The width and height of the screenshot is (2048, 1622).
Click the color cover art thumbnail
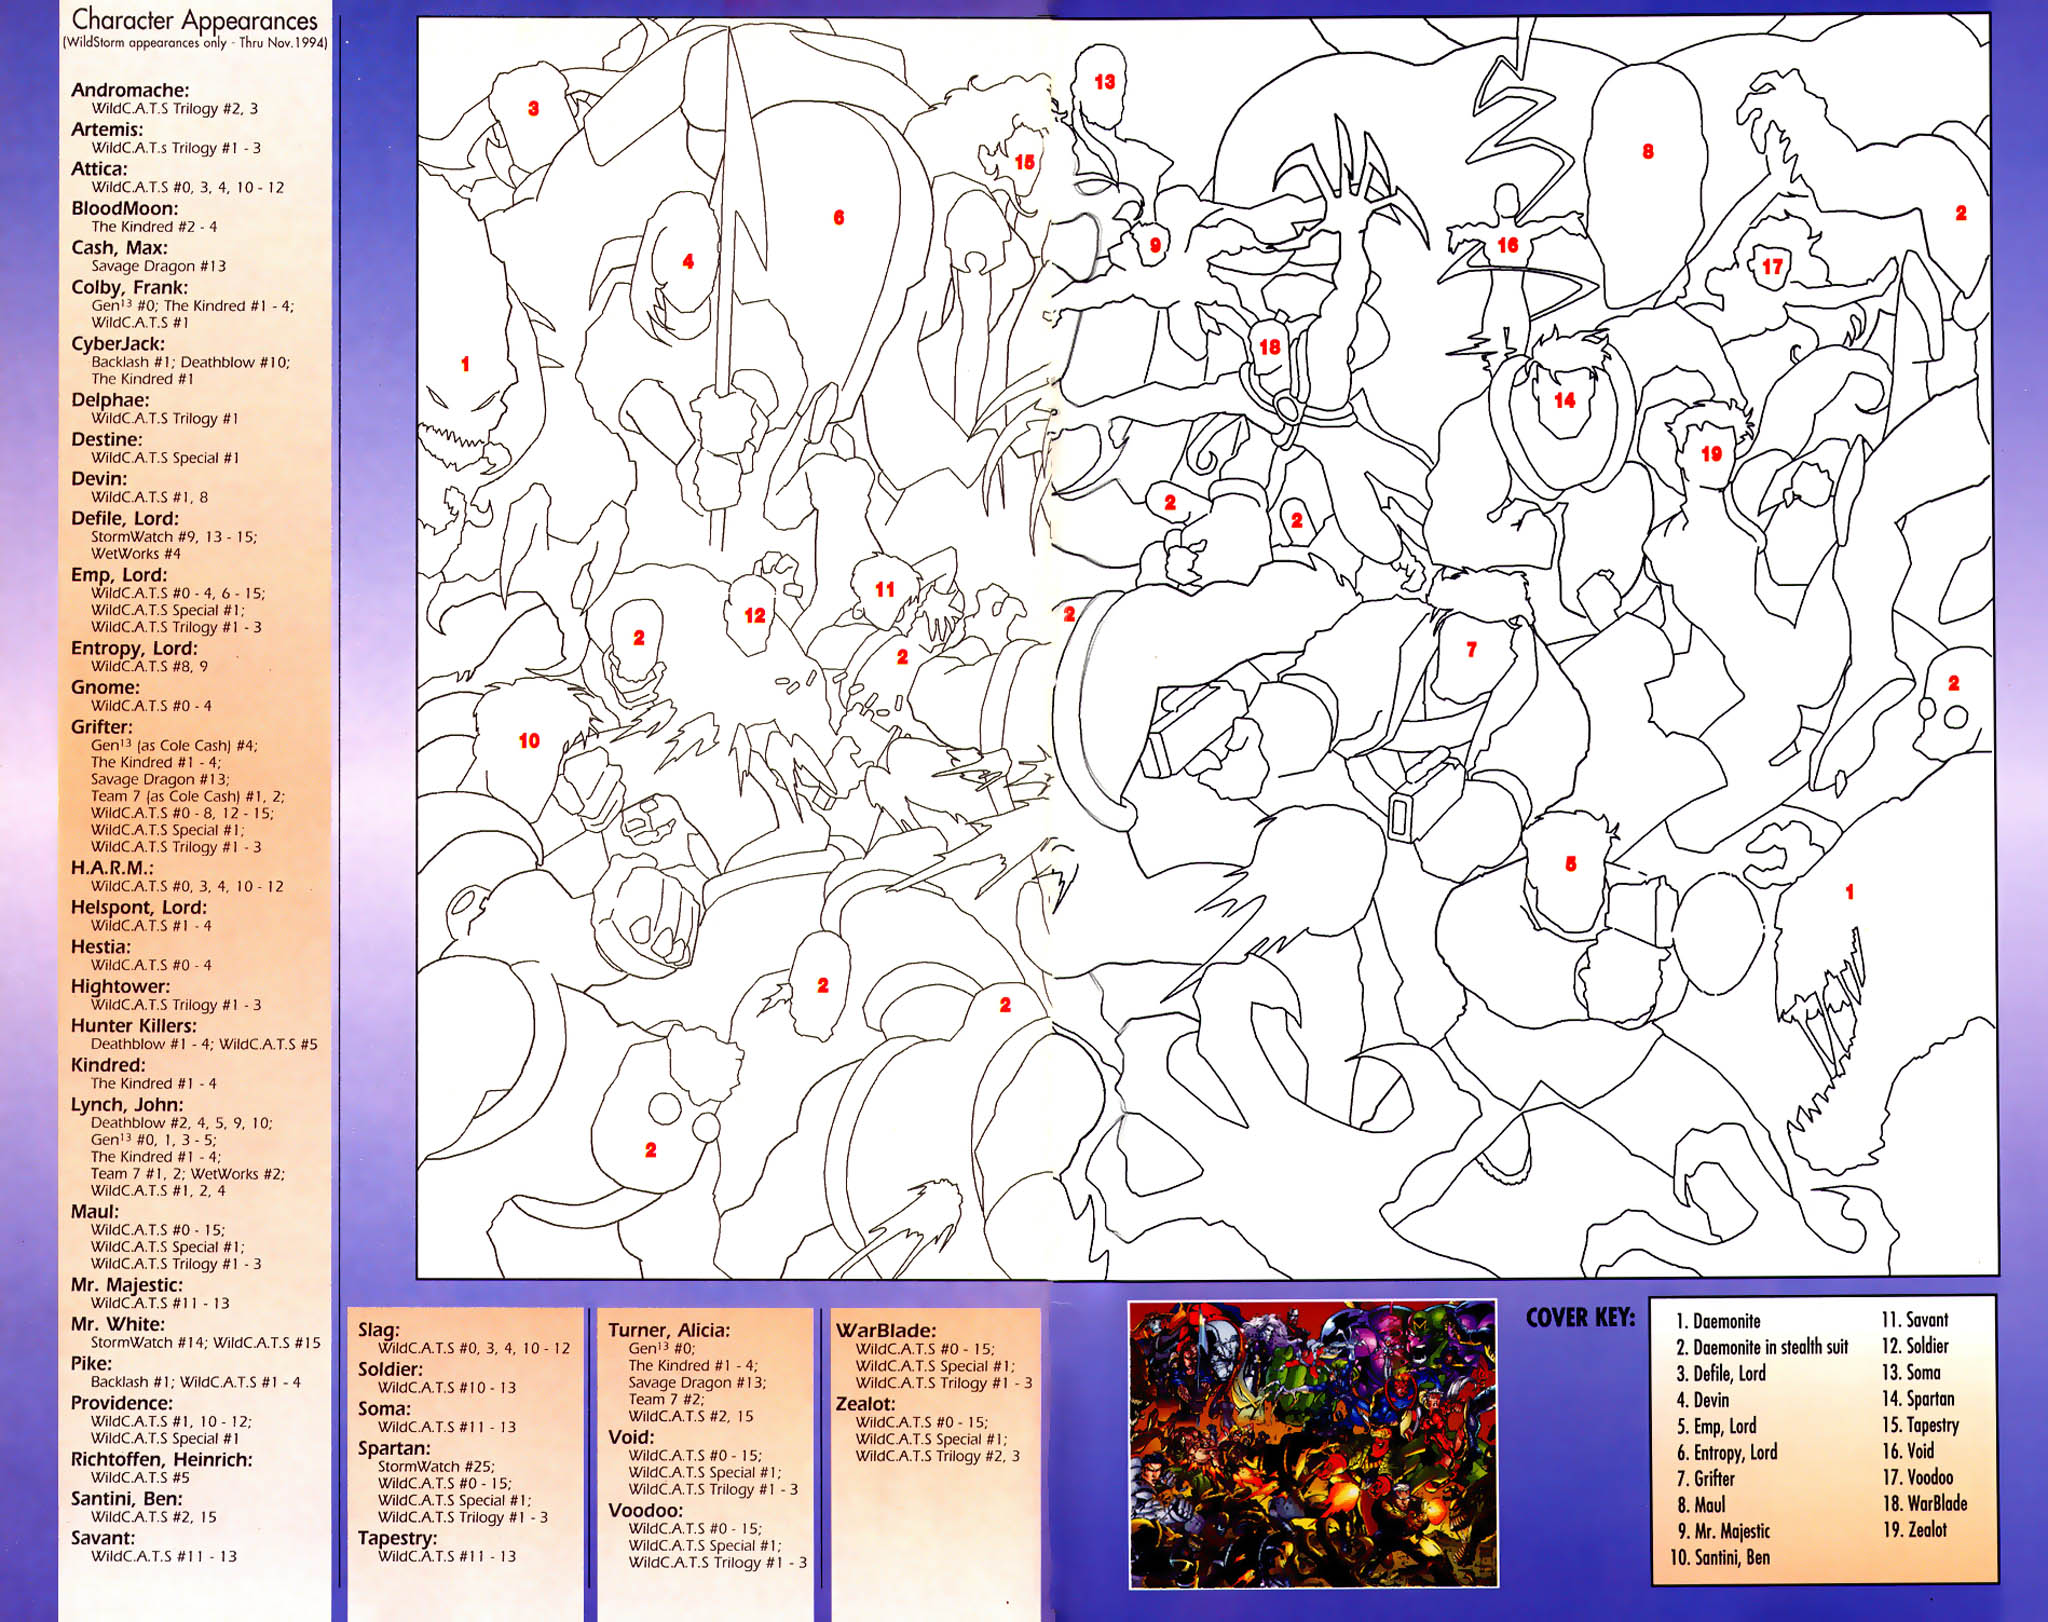pyautogui.click(x=1313, y=1443)
